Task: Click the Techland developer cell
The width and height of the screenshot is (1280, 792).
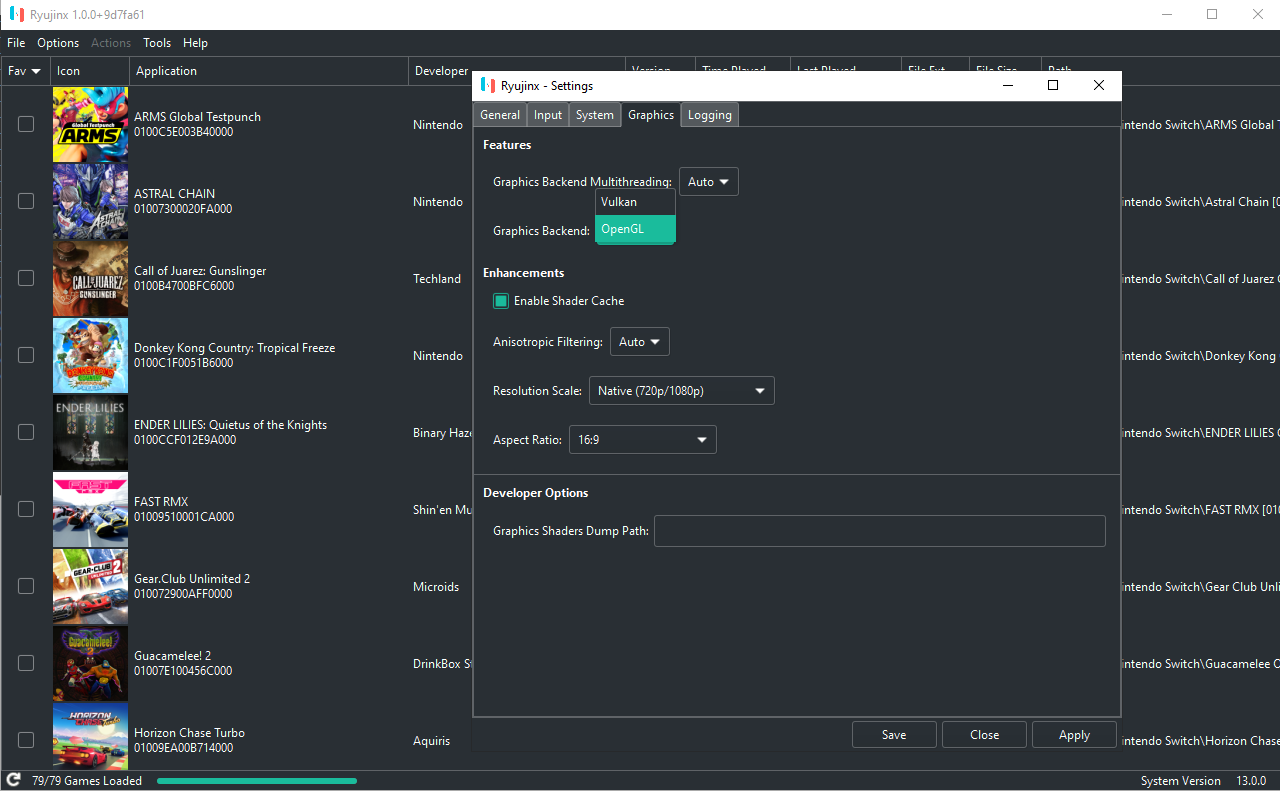Action: tap(437, 279)
